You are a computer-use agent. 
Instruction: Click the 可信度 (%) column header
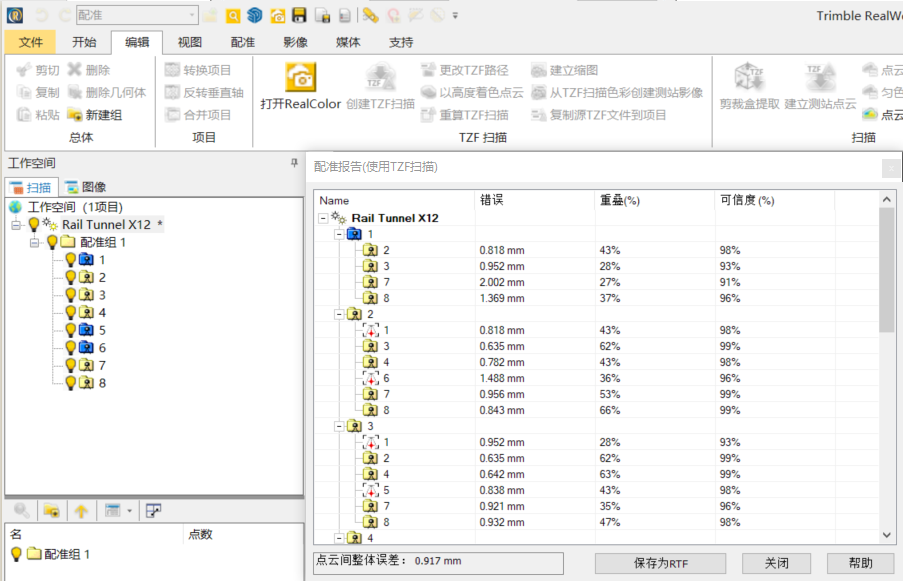775,200
